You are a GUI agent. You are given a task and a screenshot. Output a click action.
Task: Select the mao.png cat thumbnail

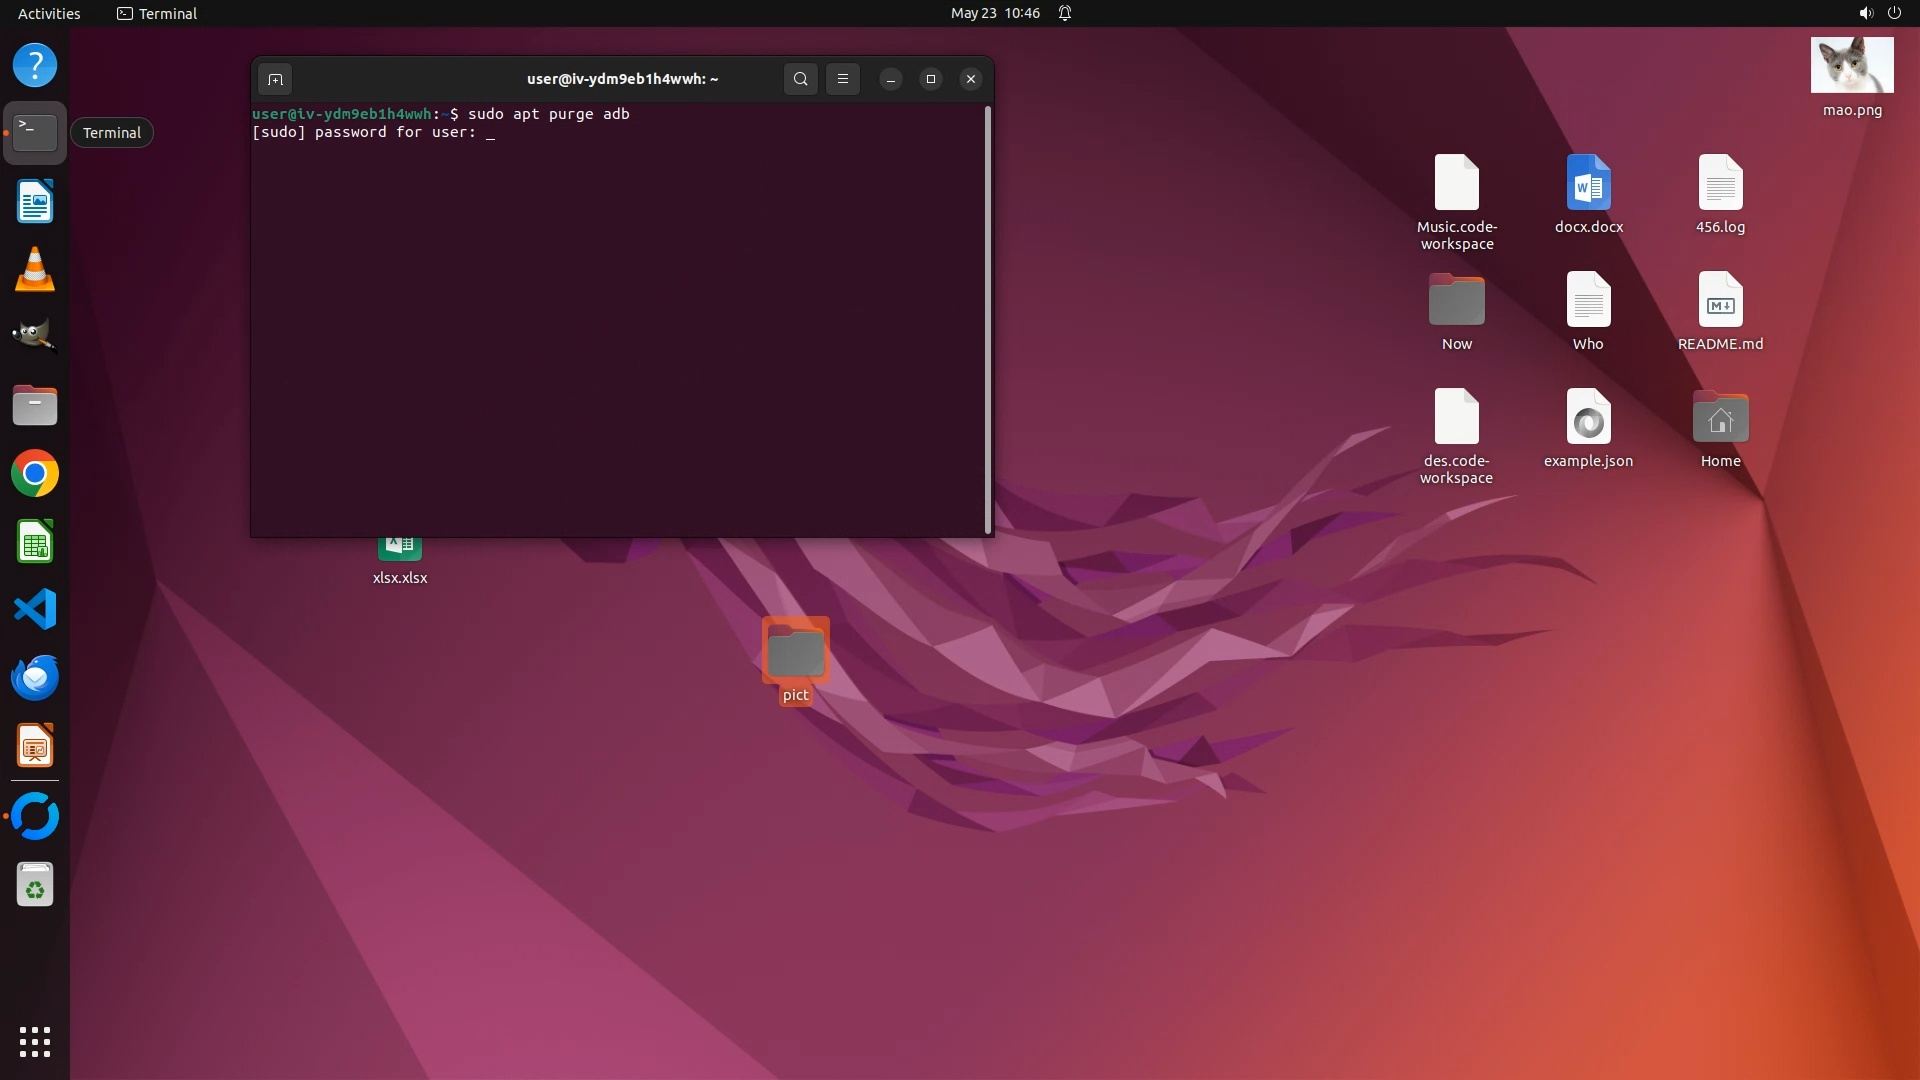(x=1851, y=66)
